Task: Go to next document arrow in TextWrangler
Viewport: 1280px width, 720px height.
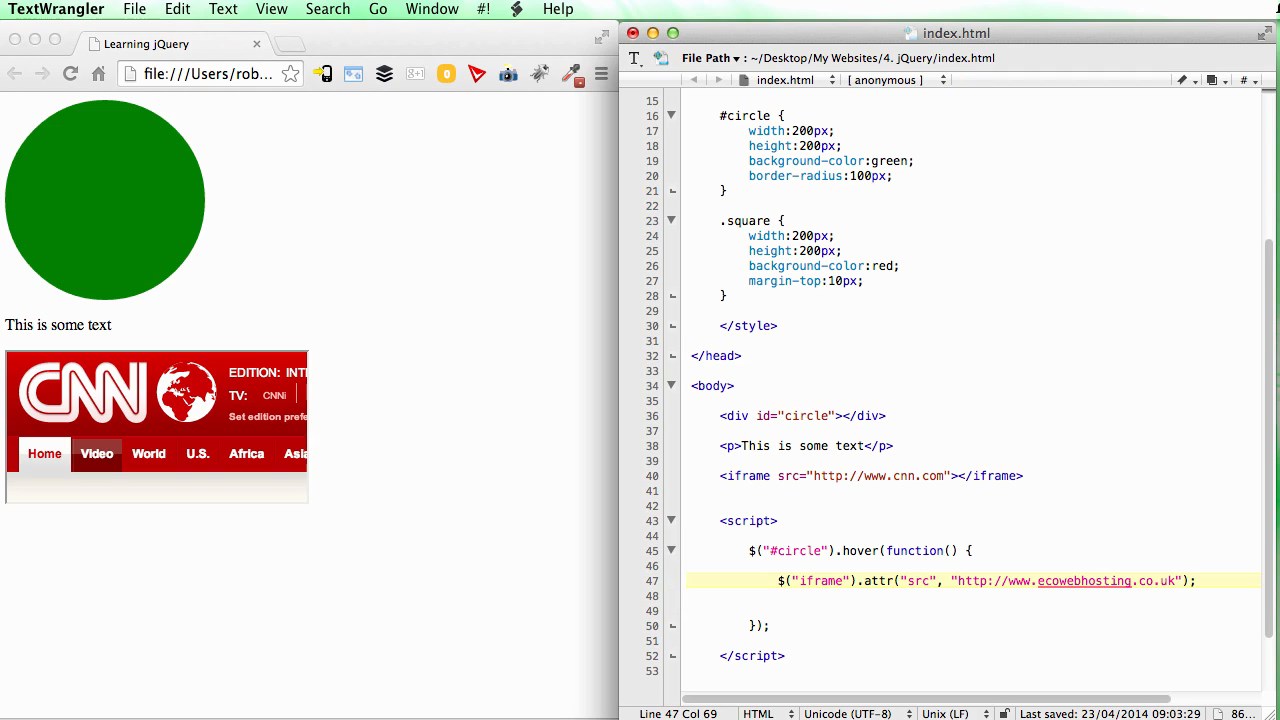Action: pyautogui.click(x=718, y=80)
